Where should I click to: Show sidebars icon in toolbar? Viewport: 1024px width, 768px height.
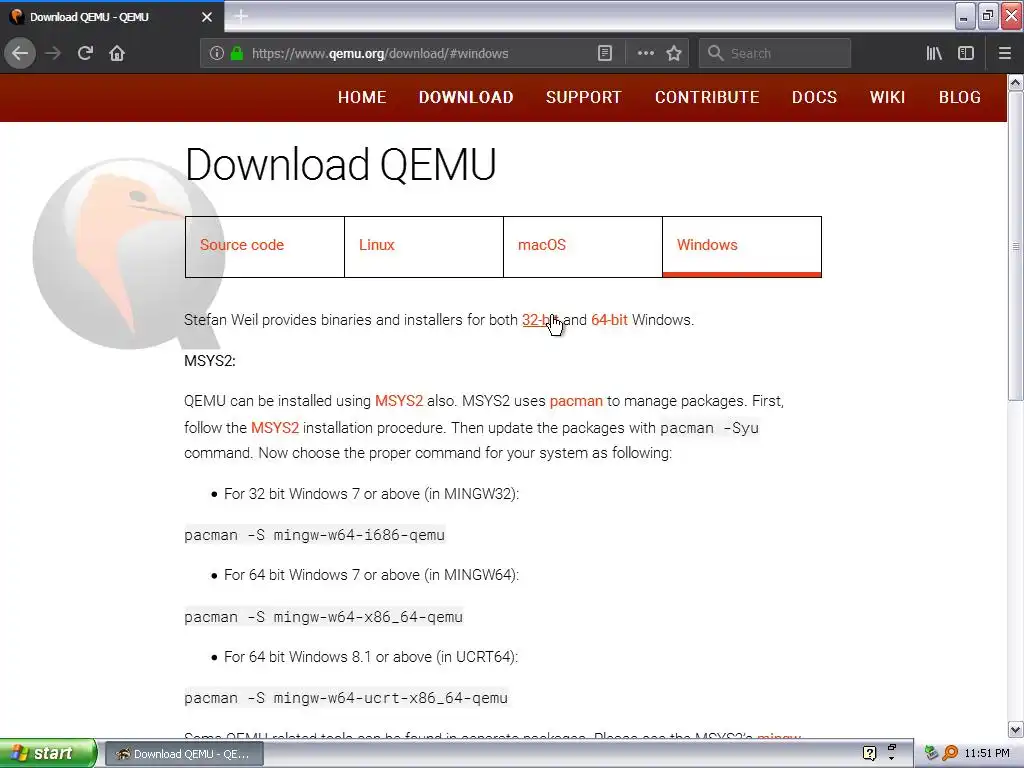point(966,54)
